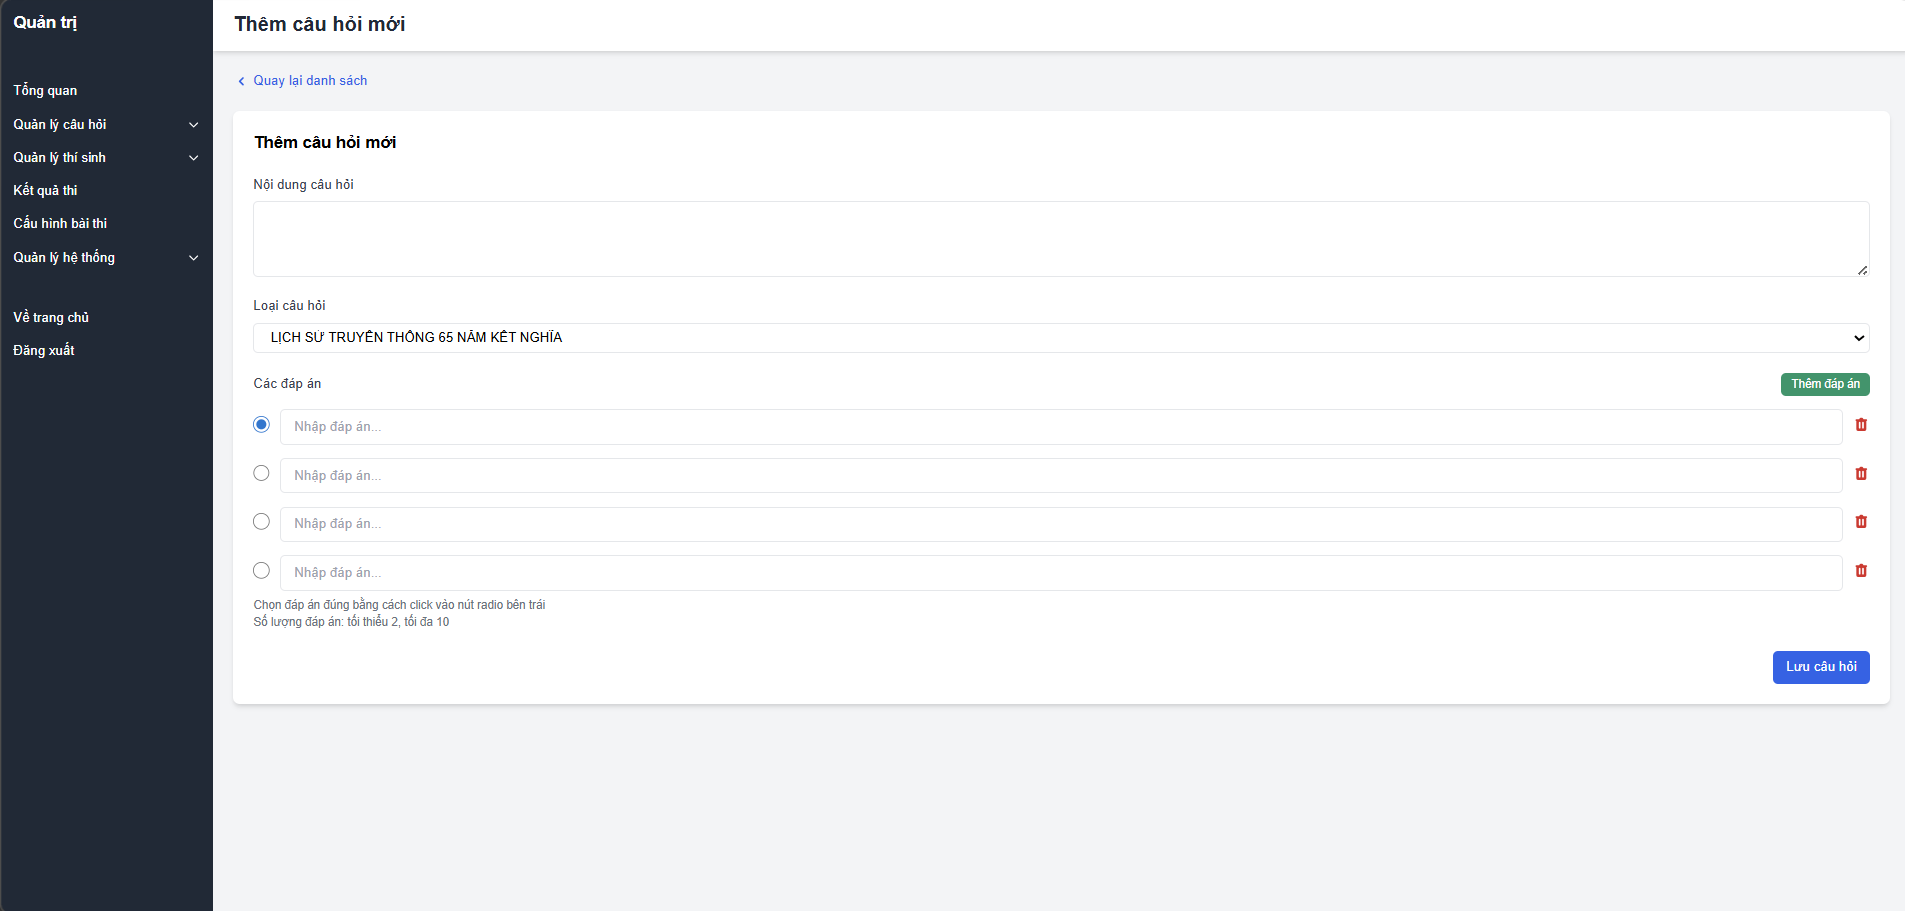The height and width of the screenshot is (911, 1905).
Task: Click the textarea resize handle
Action: tap(1862, 270)
